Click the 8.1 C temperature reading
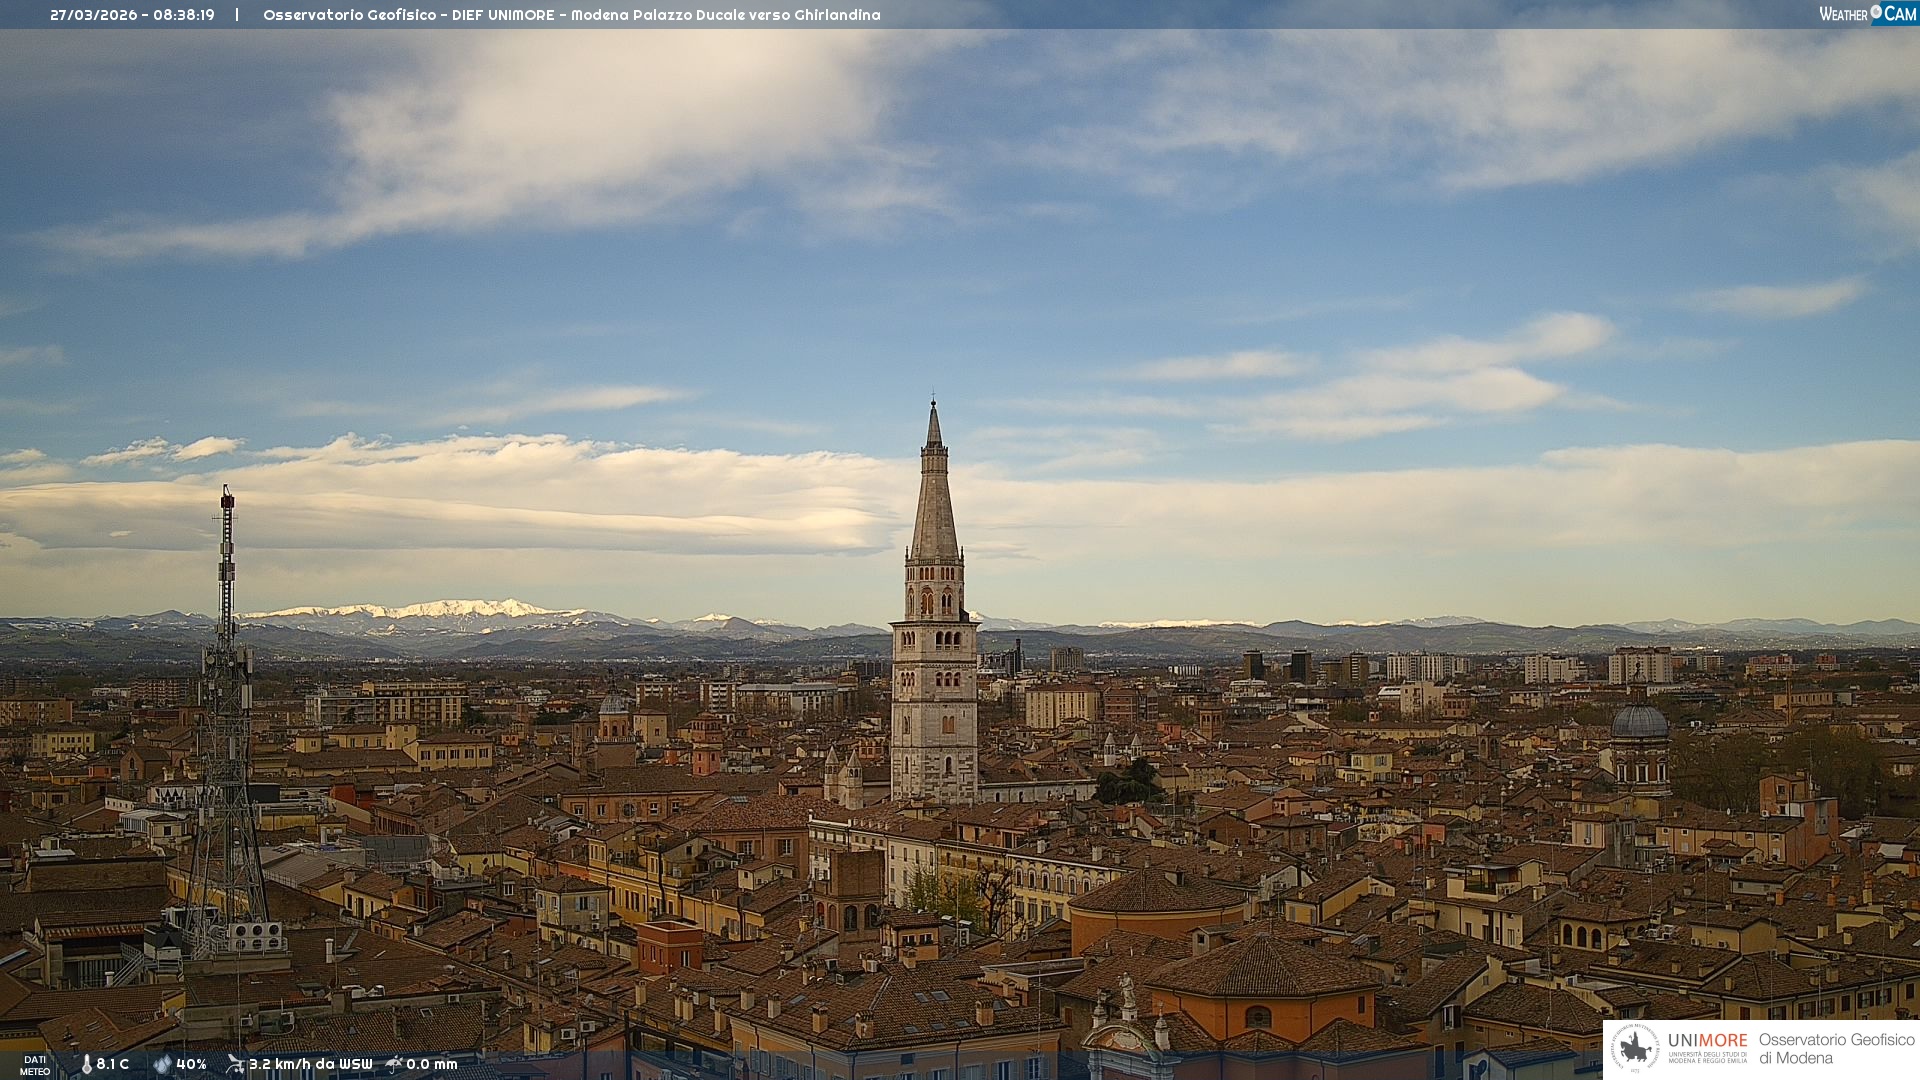This screenshot has height=1080, width=1920. 113,1064
